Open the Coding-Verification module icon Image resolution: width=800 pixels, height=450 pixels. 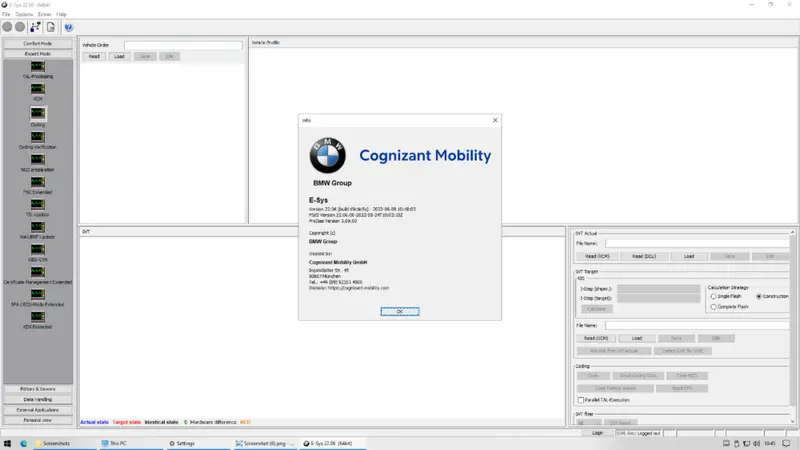pyautogui.click(x=37, y=137)
